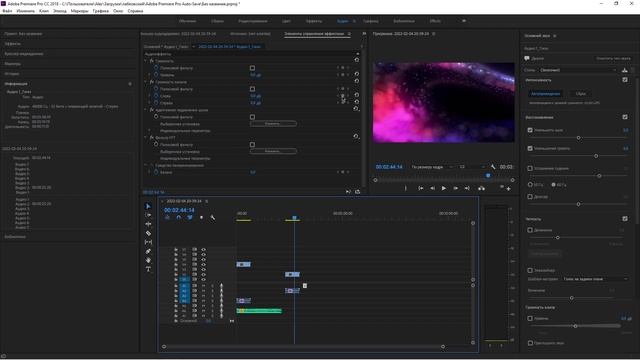Viewport: 640px width, 360px height.
Task: Toggle bypass checkbox under channel volume effect
Action: pyautogui.click(x=252, y=89)
